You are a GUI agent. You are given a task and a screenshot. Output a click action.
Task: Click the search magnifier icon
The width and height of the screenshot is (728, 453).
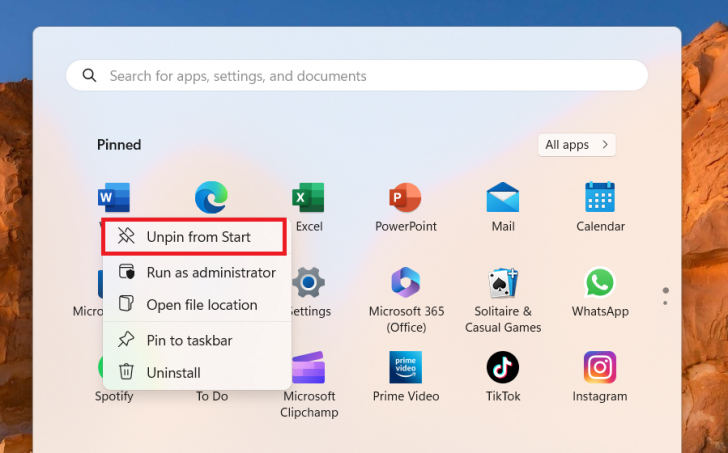pos(89,75)
